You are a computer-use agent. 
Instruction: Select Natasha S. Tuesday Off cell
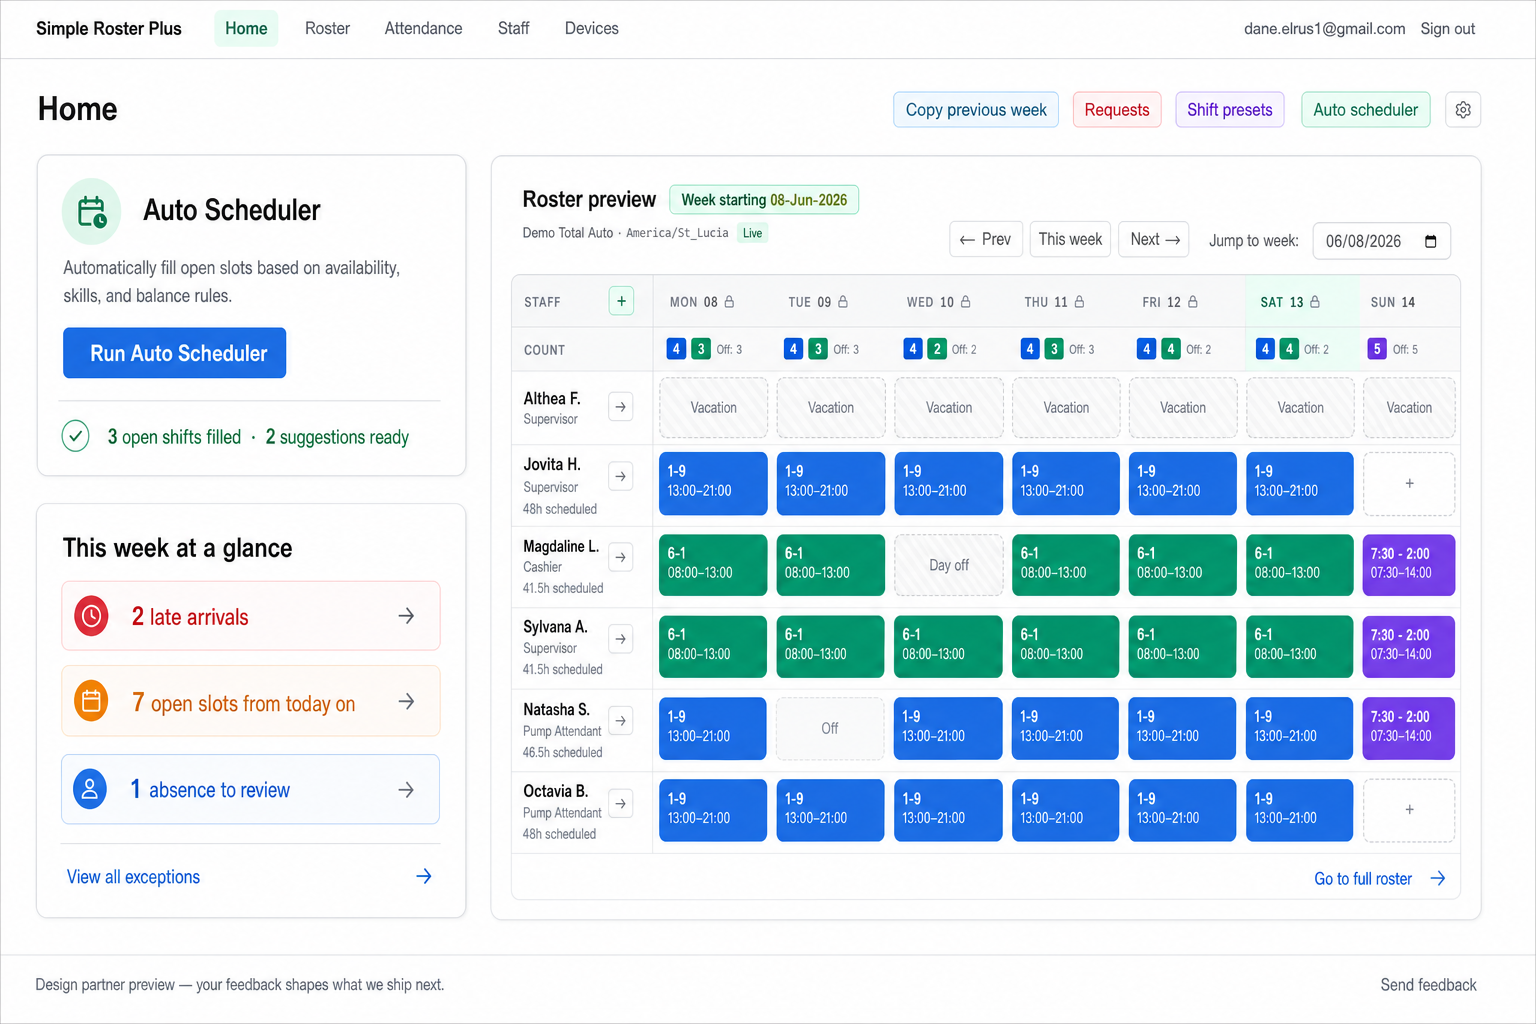(830, 728)
